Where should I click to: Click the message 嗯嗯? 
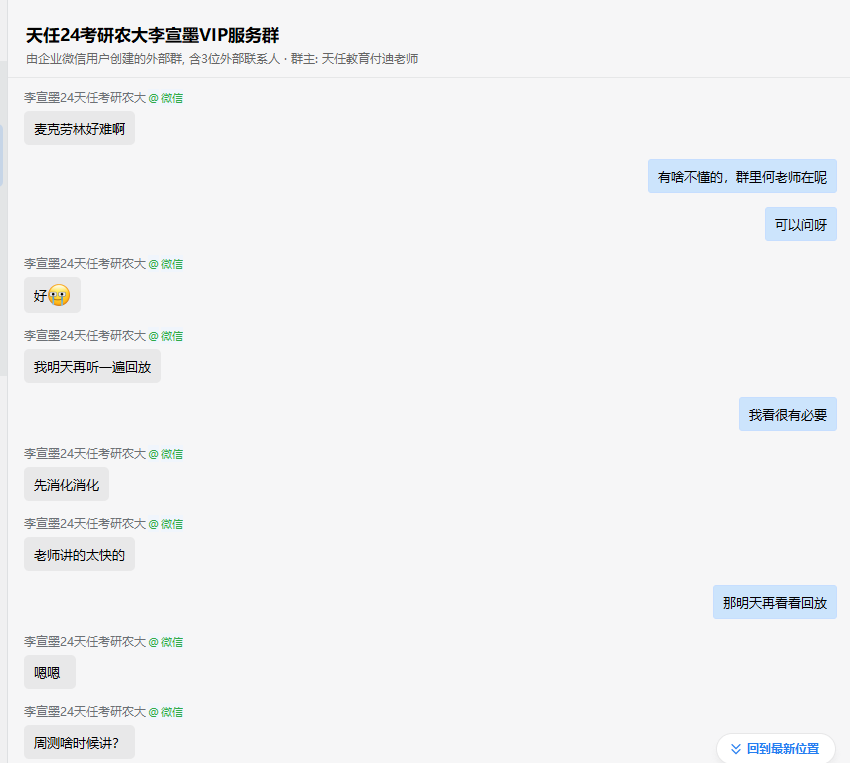[x=50, y=673]
